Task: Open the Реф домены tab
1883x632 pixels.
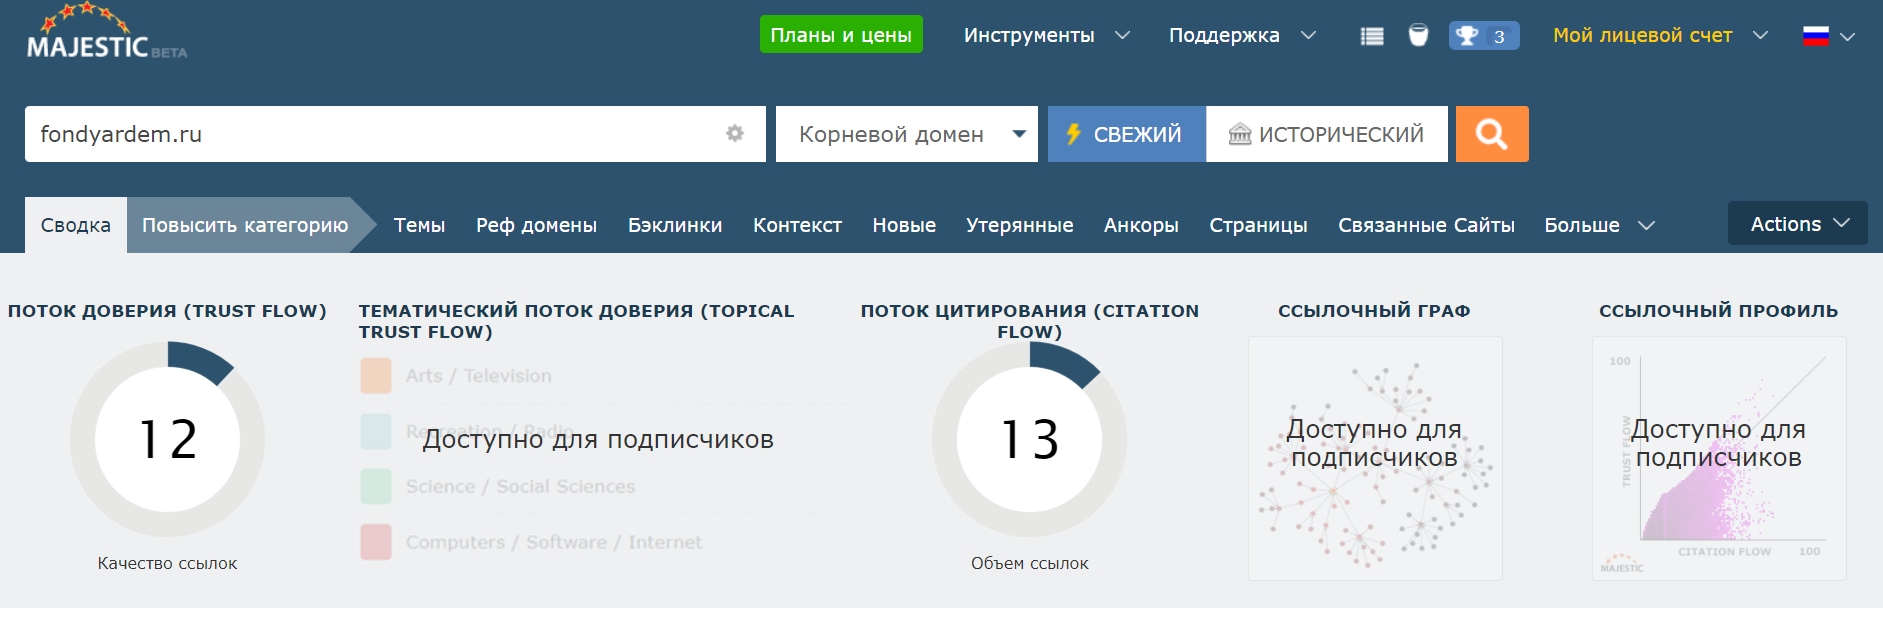Action: tap(536, 225)
